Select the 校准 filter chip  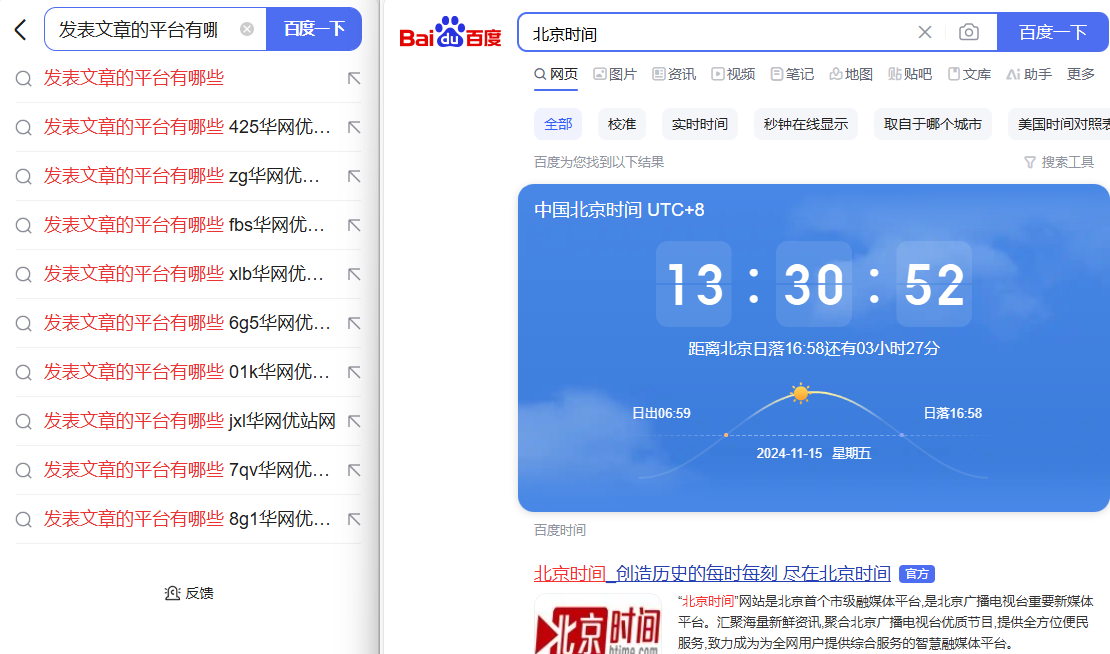point(622,125)
